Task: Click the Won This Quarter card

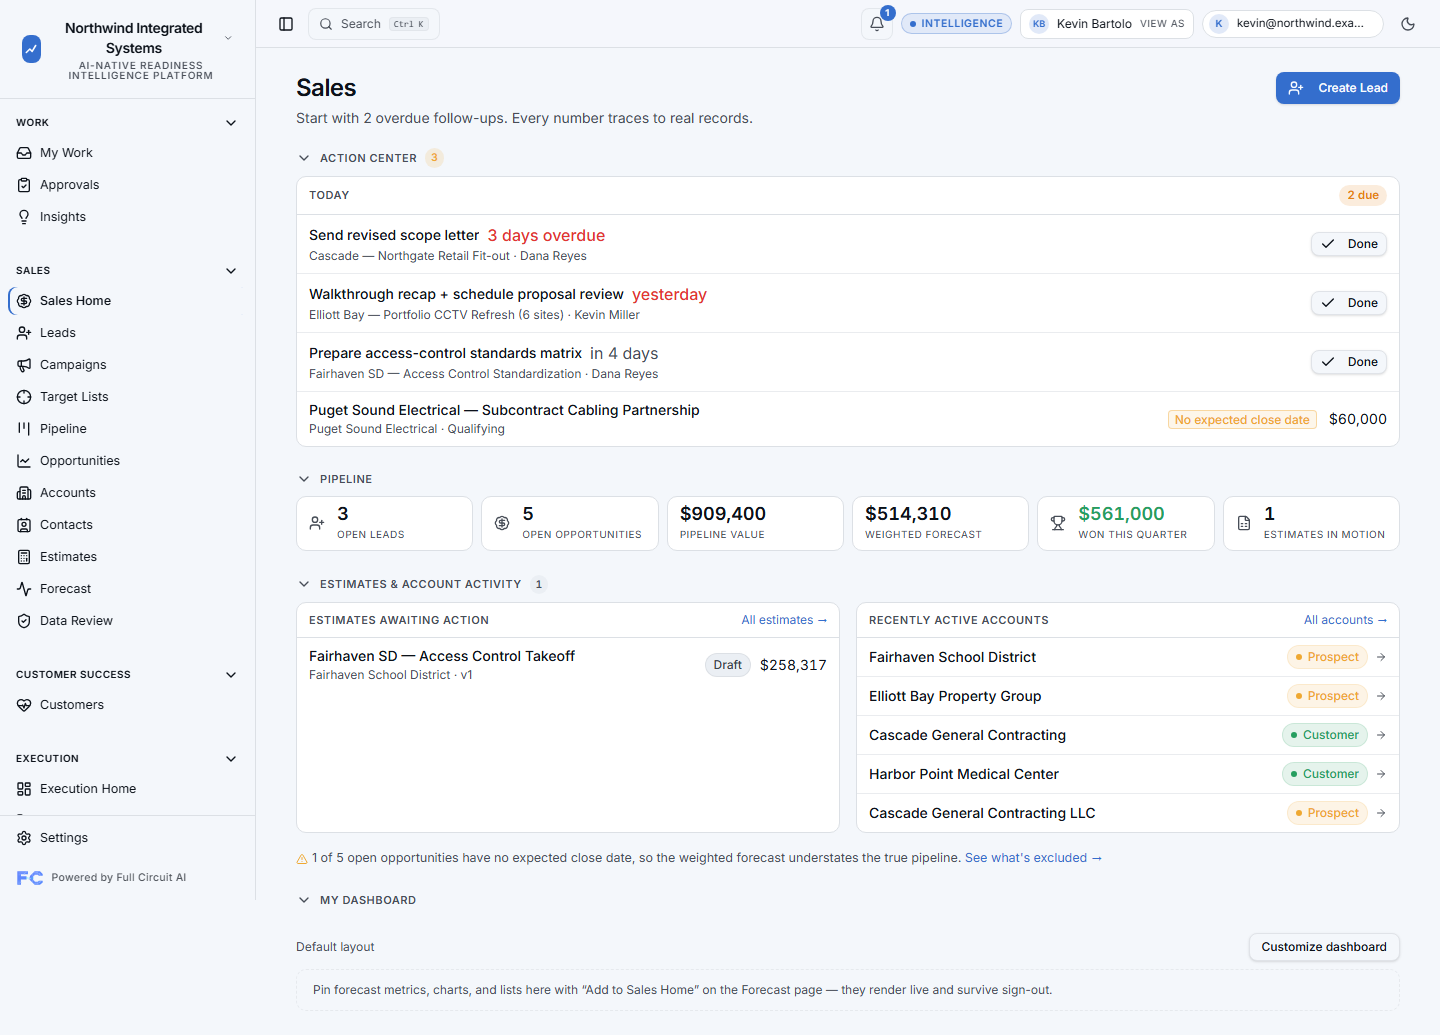Action: 1126,523
